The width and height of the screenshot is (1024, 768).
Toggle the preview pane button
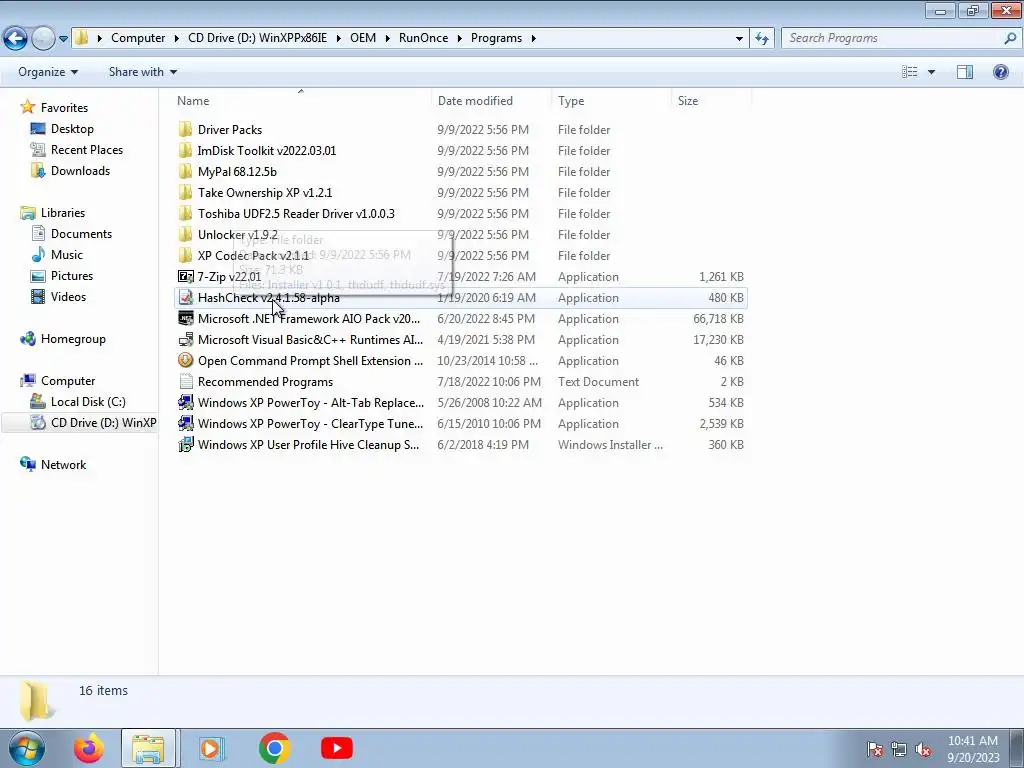[x=965, y=72]
